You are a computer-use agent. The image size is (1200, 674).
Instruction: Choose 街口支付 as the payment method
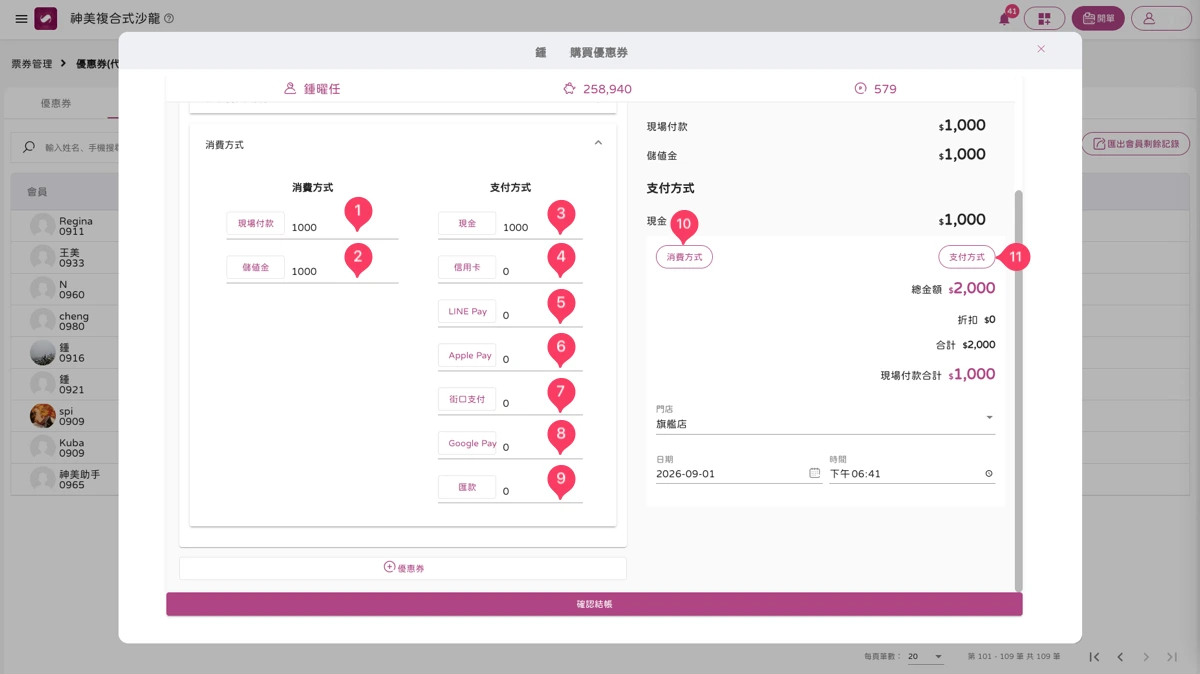point(467,400)
